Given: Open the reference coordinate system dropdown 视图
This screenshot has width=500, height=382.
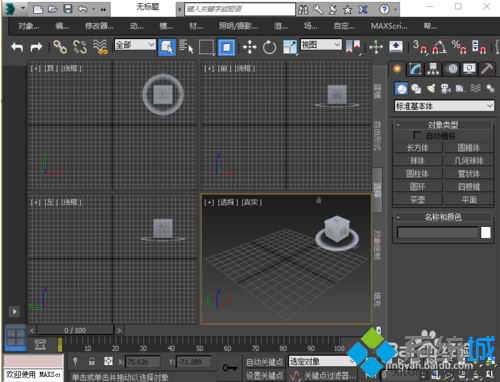Looking at the screenshot, I should click(321, 44).
